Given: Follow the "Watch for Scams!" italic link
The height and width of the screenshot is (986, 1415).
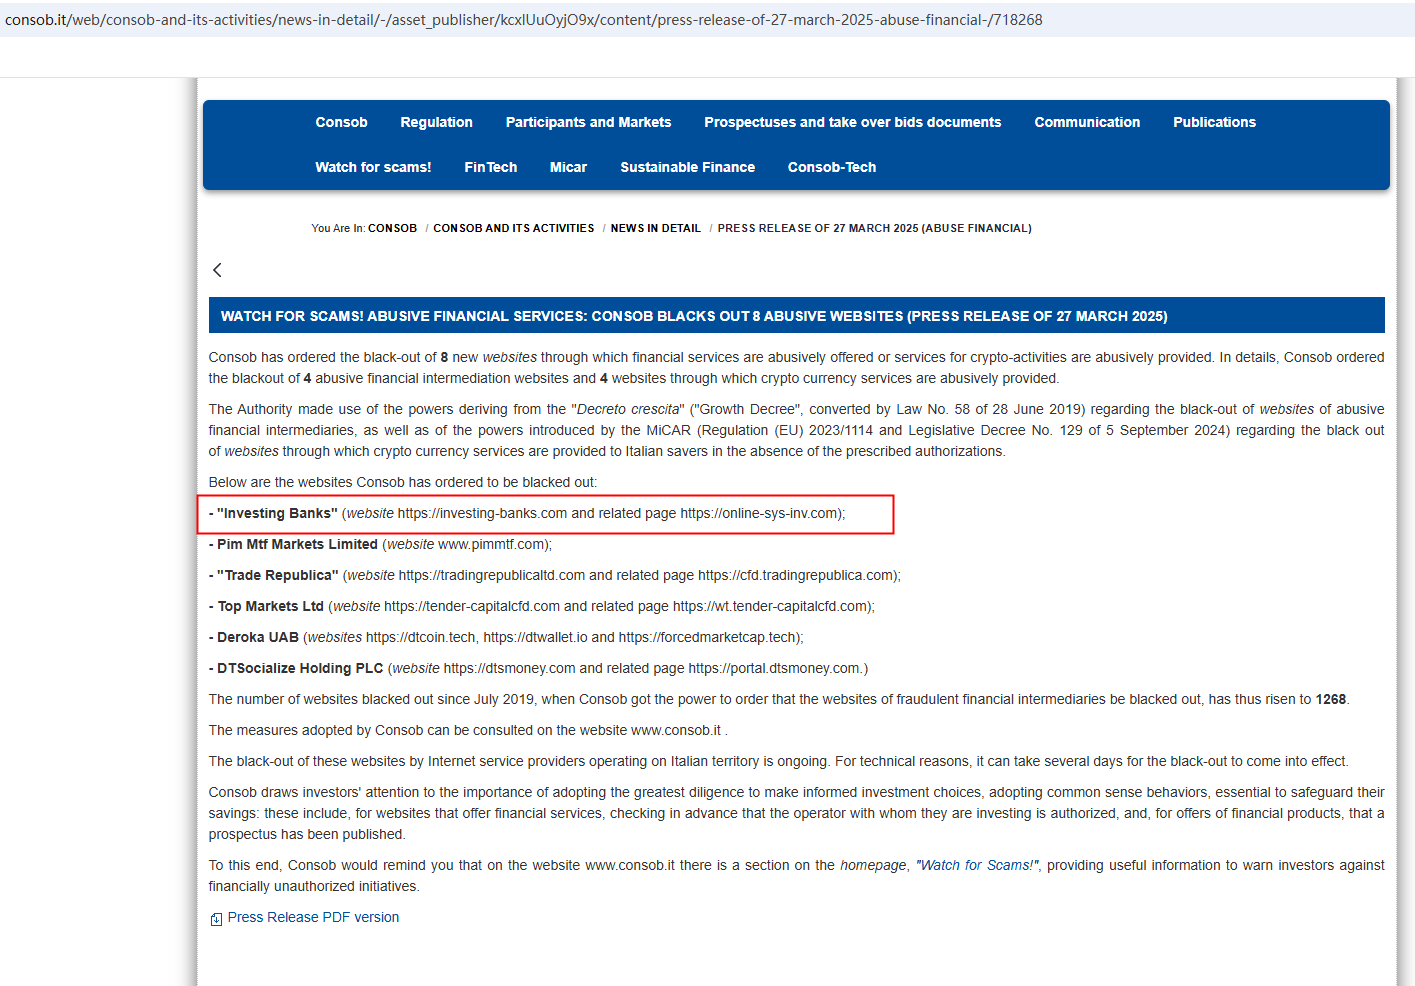Looking at the screenshot, I should coord(977,865).
